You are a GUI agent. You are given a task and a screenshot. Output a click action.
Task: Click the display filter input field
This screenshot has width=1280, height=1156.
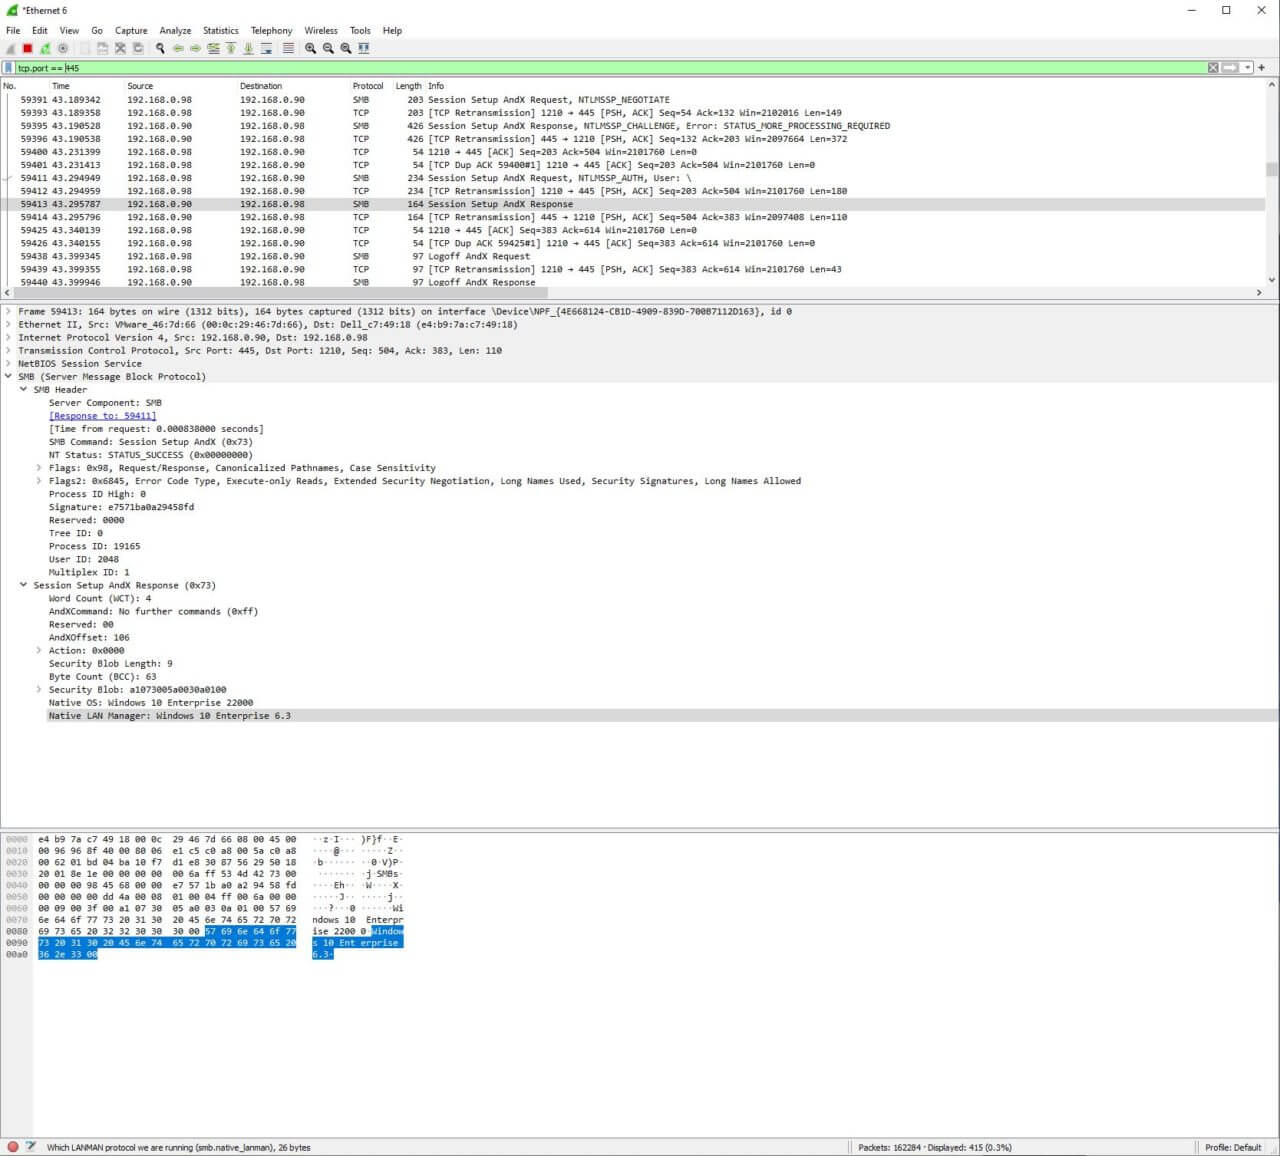(610, 68)
